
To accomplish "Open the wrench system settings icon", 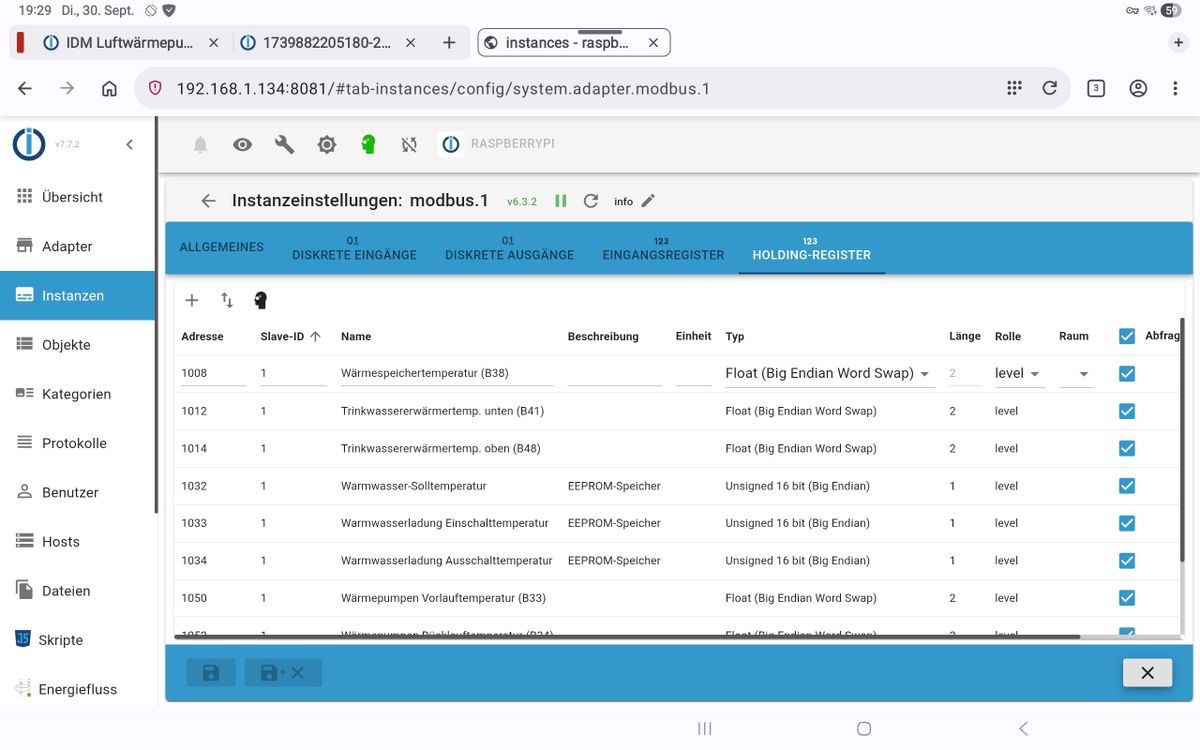I will coord(285,145).
